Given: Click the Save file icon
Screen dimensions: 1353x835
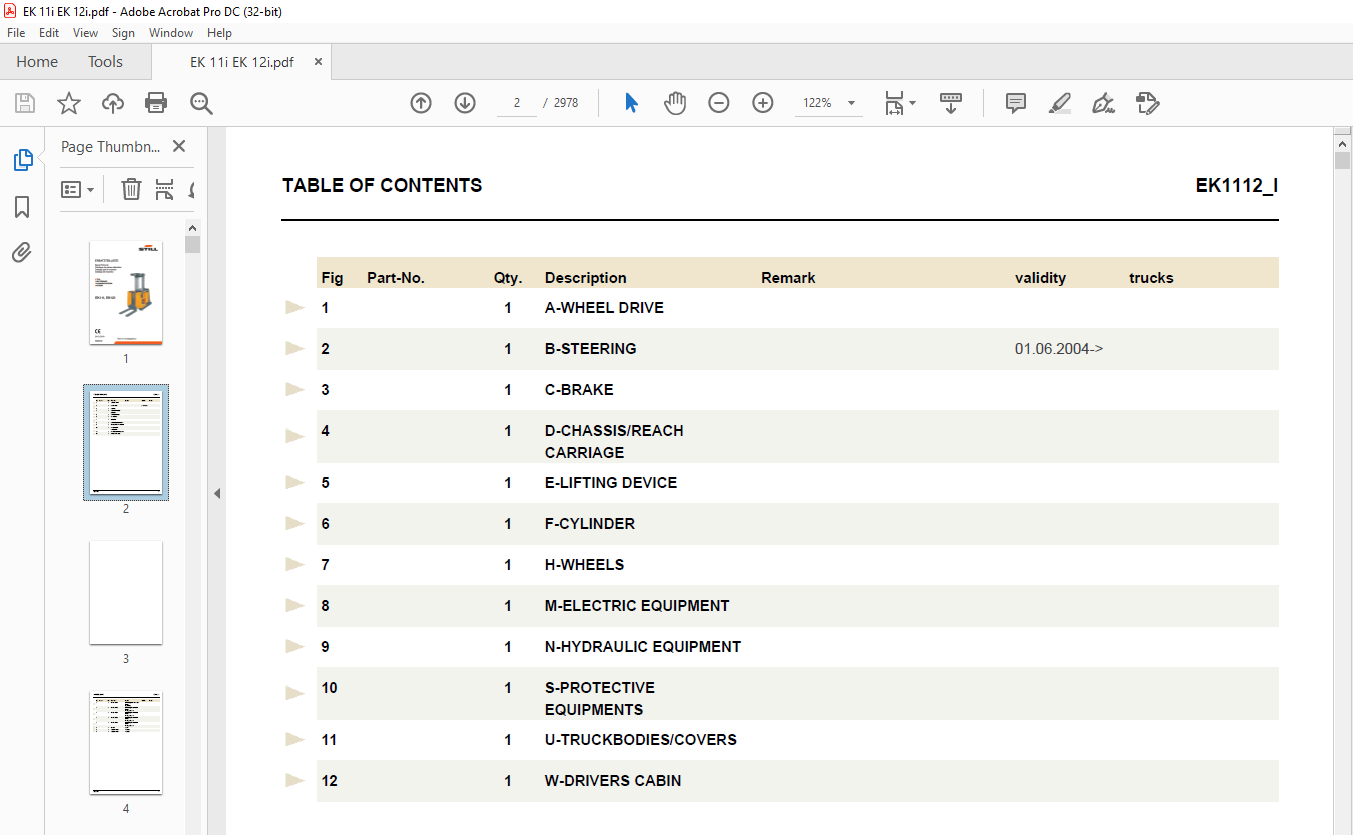Looking at the screenshot, I should click(x=25, y=103).
